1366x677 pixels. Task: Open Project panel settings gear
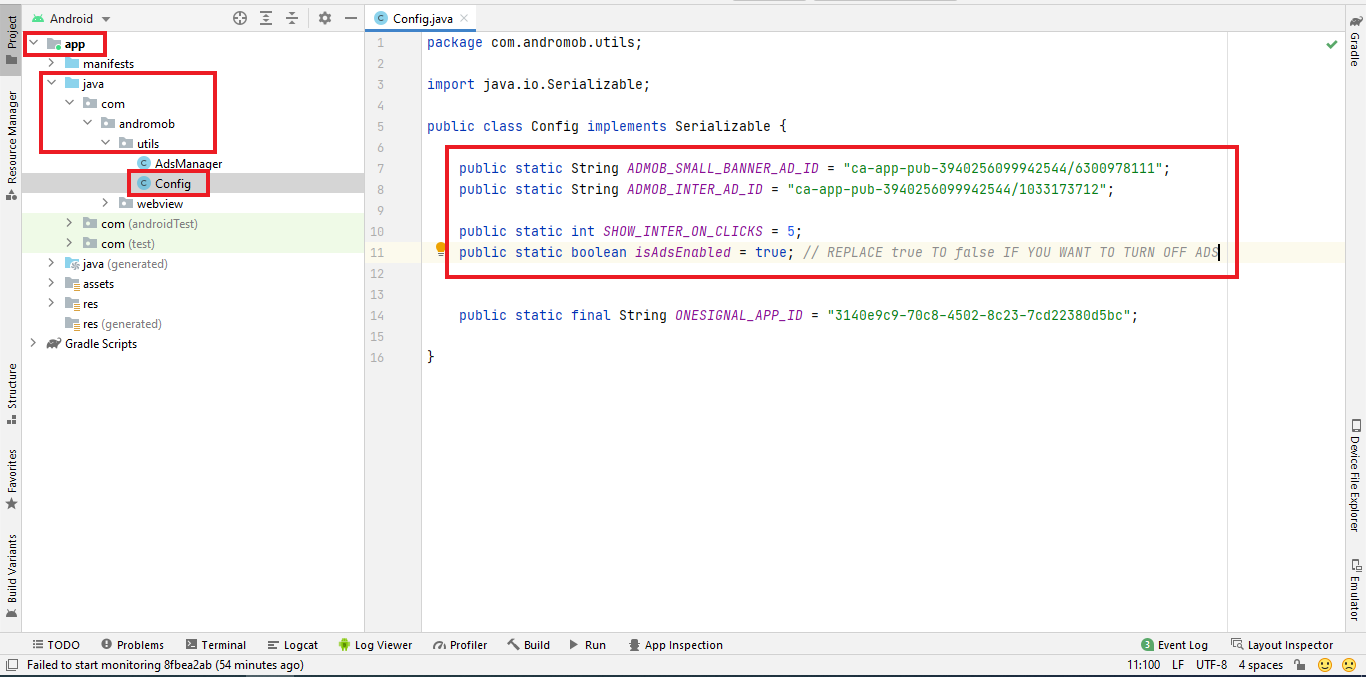pyautogui.click(x=324, y=18)
